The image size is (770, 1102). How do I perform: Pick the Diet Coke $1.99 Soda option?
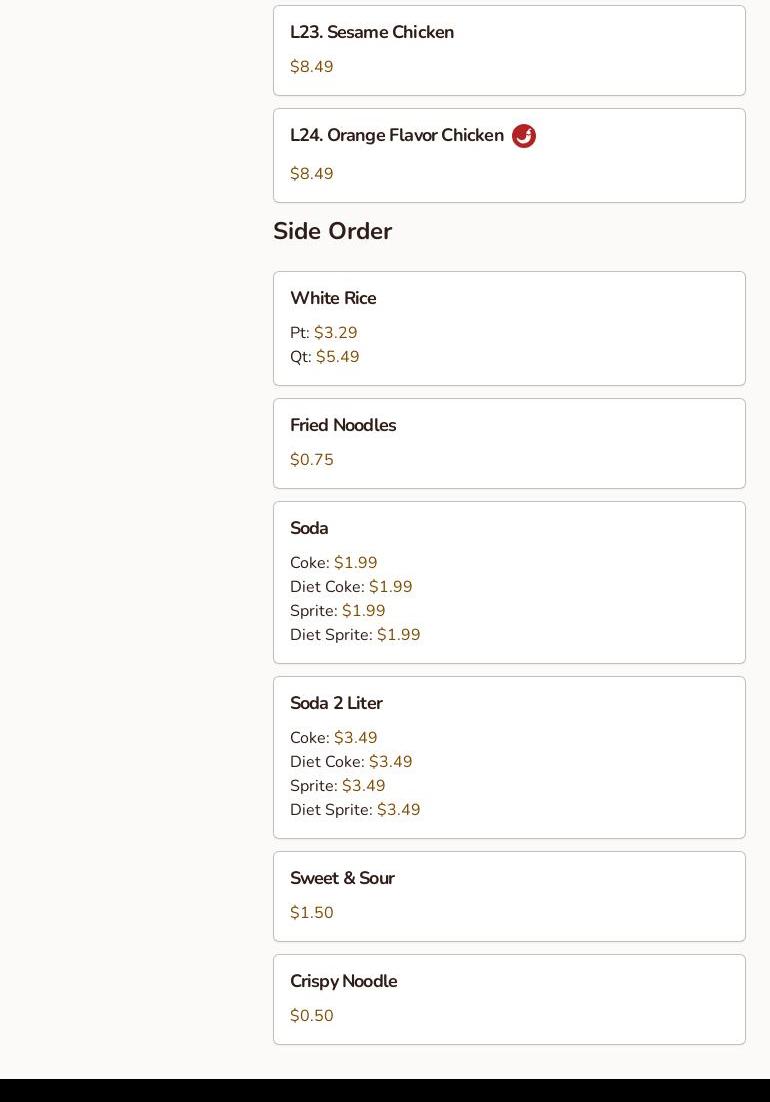click(390, 587)
